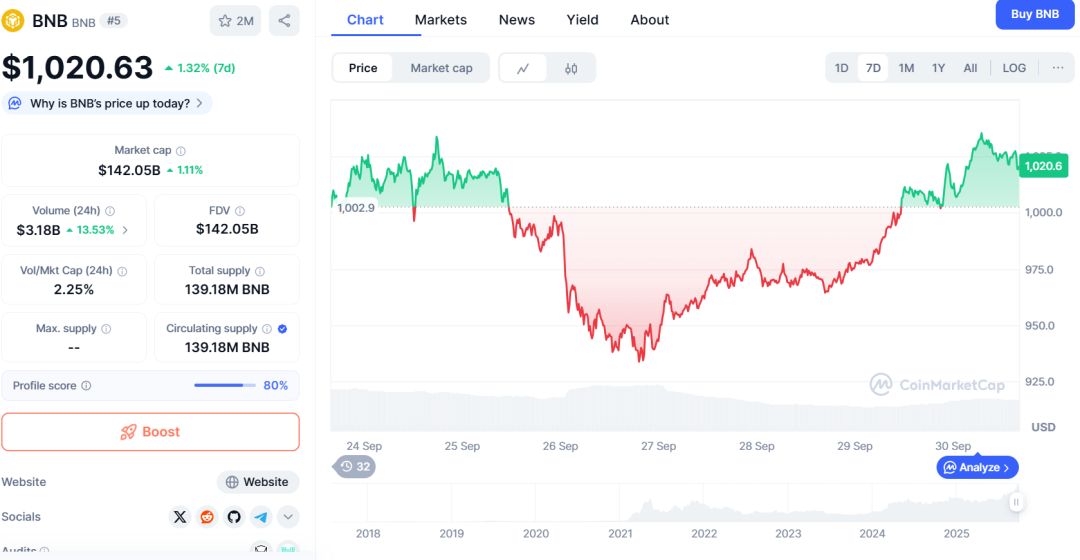1080x560 pixels.
Task: Open chart more options ellipsis menu
Action: click(1058, 68)
